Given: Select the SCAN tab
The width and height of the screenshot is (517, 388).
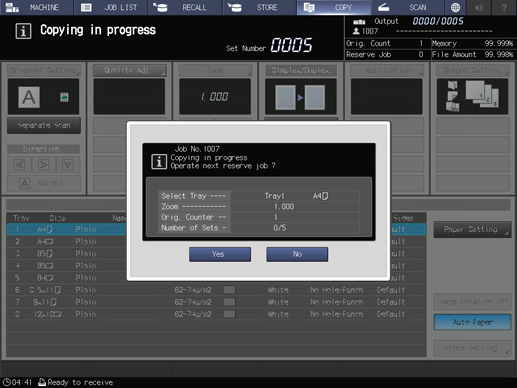Looking at the screenshot, I should pos(407,7).
